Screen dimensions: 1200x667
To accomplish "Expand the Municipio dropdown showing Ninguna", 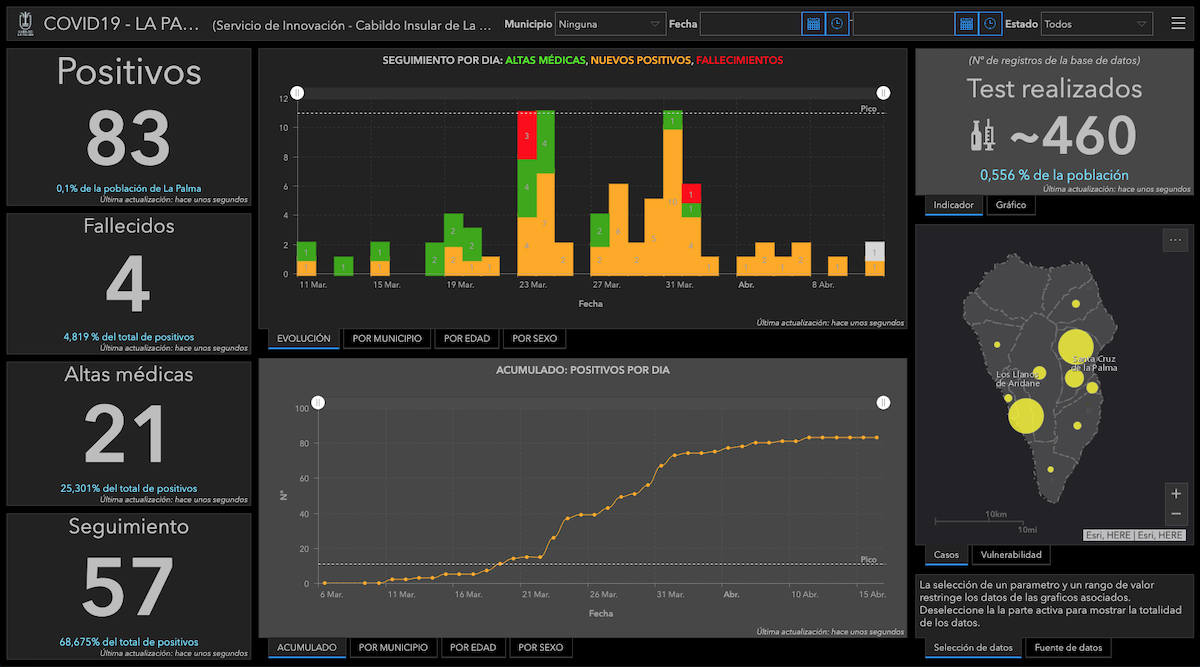I will point(609,23).
